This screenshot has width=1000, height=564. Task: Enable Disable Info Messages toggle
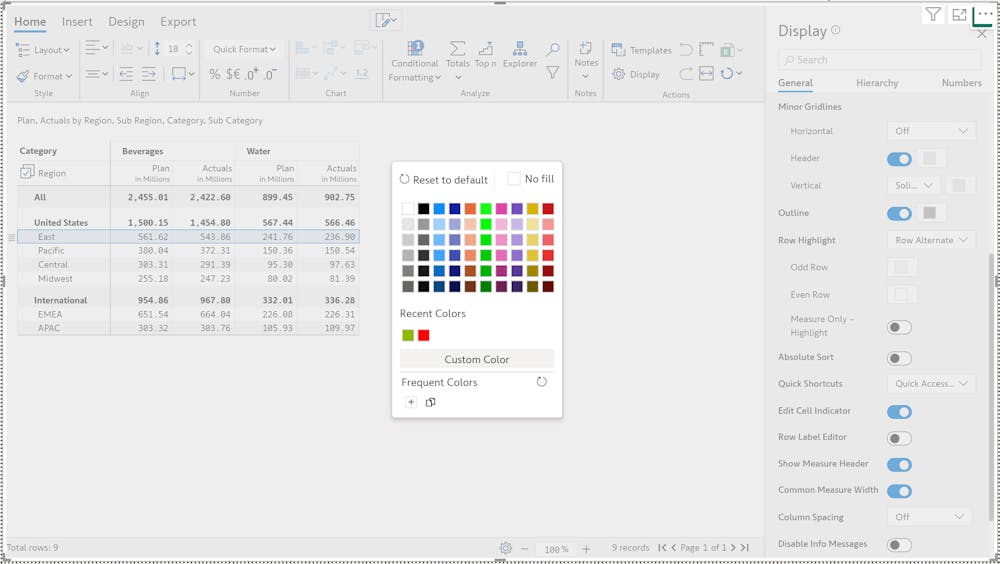899,545
